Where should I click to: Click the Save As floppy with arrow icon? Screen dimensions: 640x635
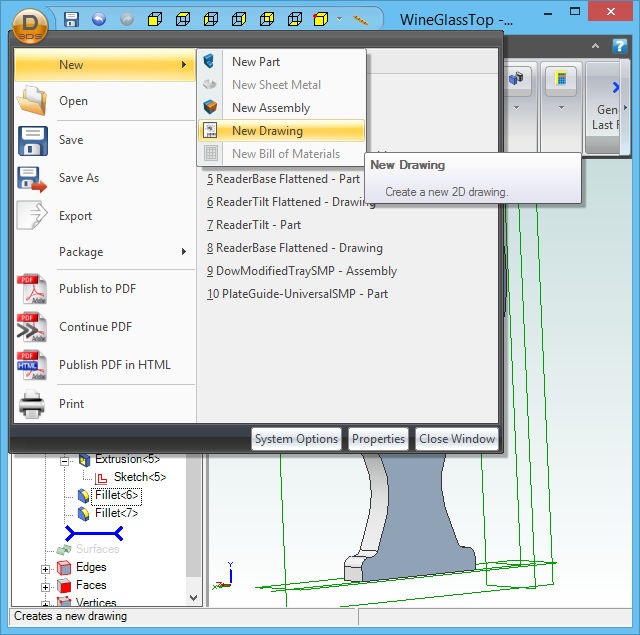point(32,179)
